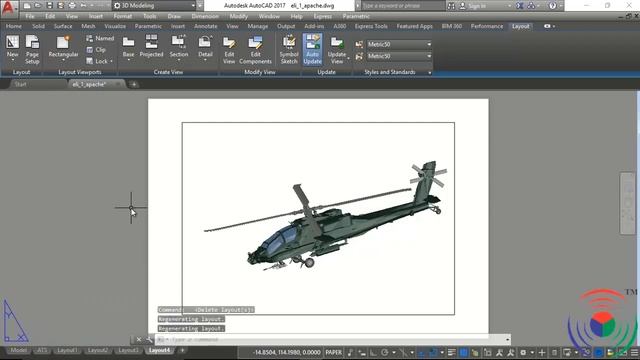Select the Layout1 tab
Viewport: 640px width, 360px height.
67,350
